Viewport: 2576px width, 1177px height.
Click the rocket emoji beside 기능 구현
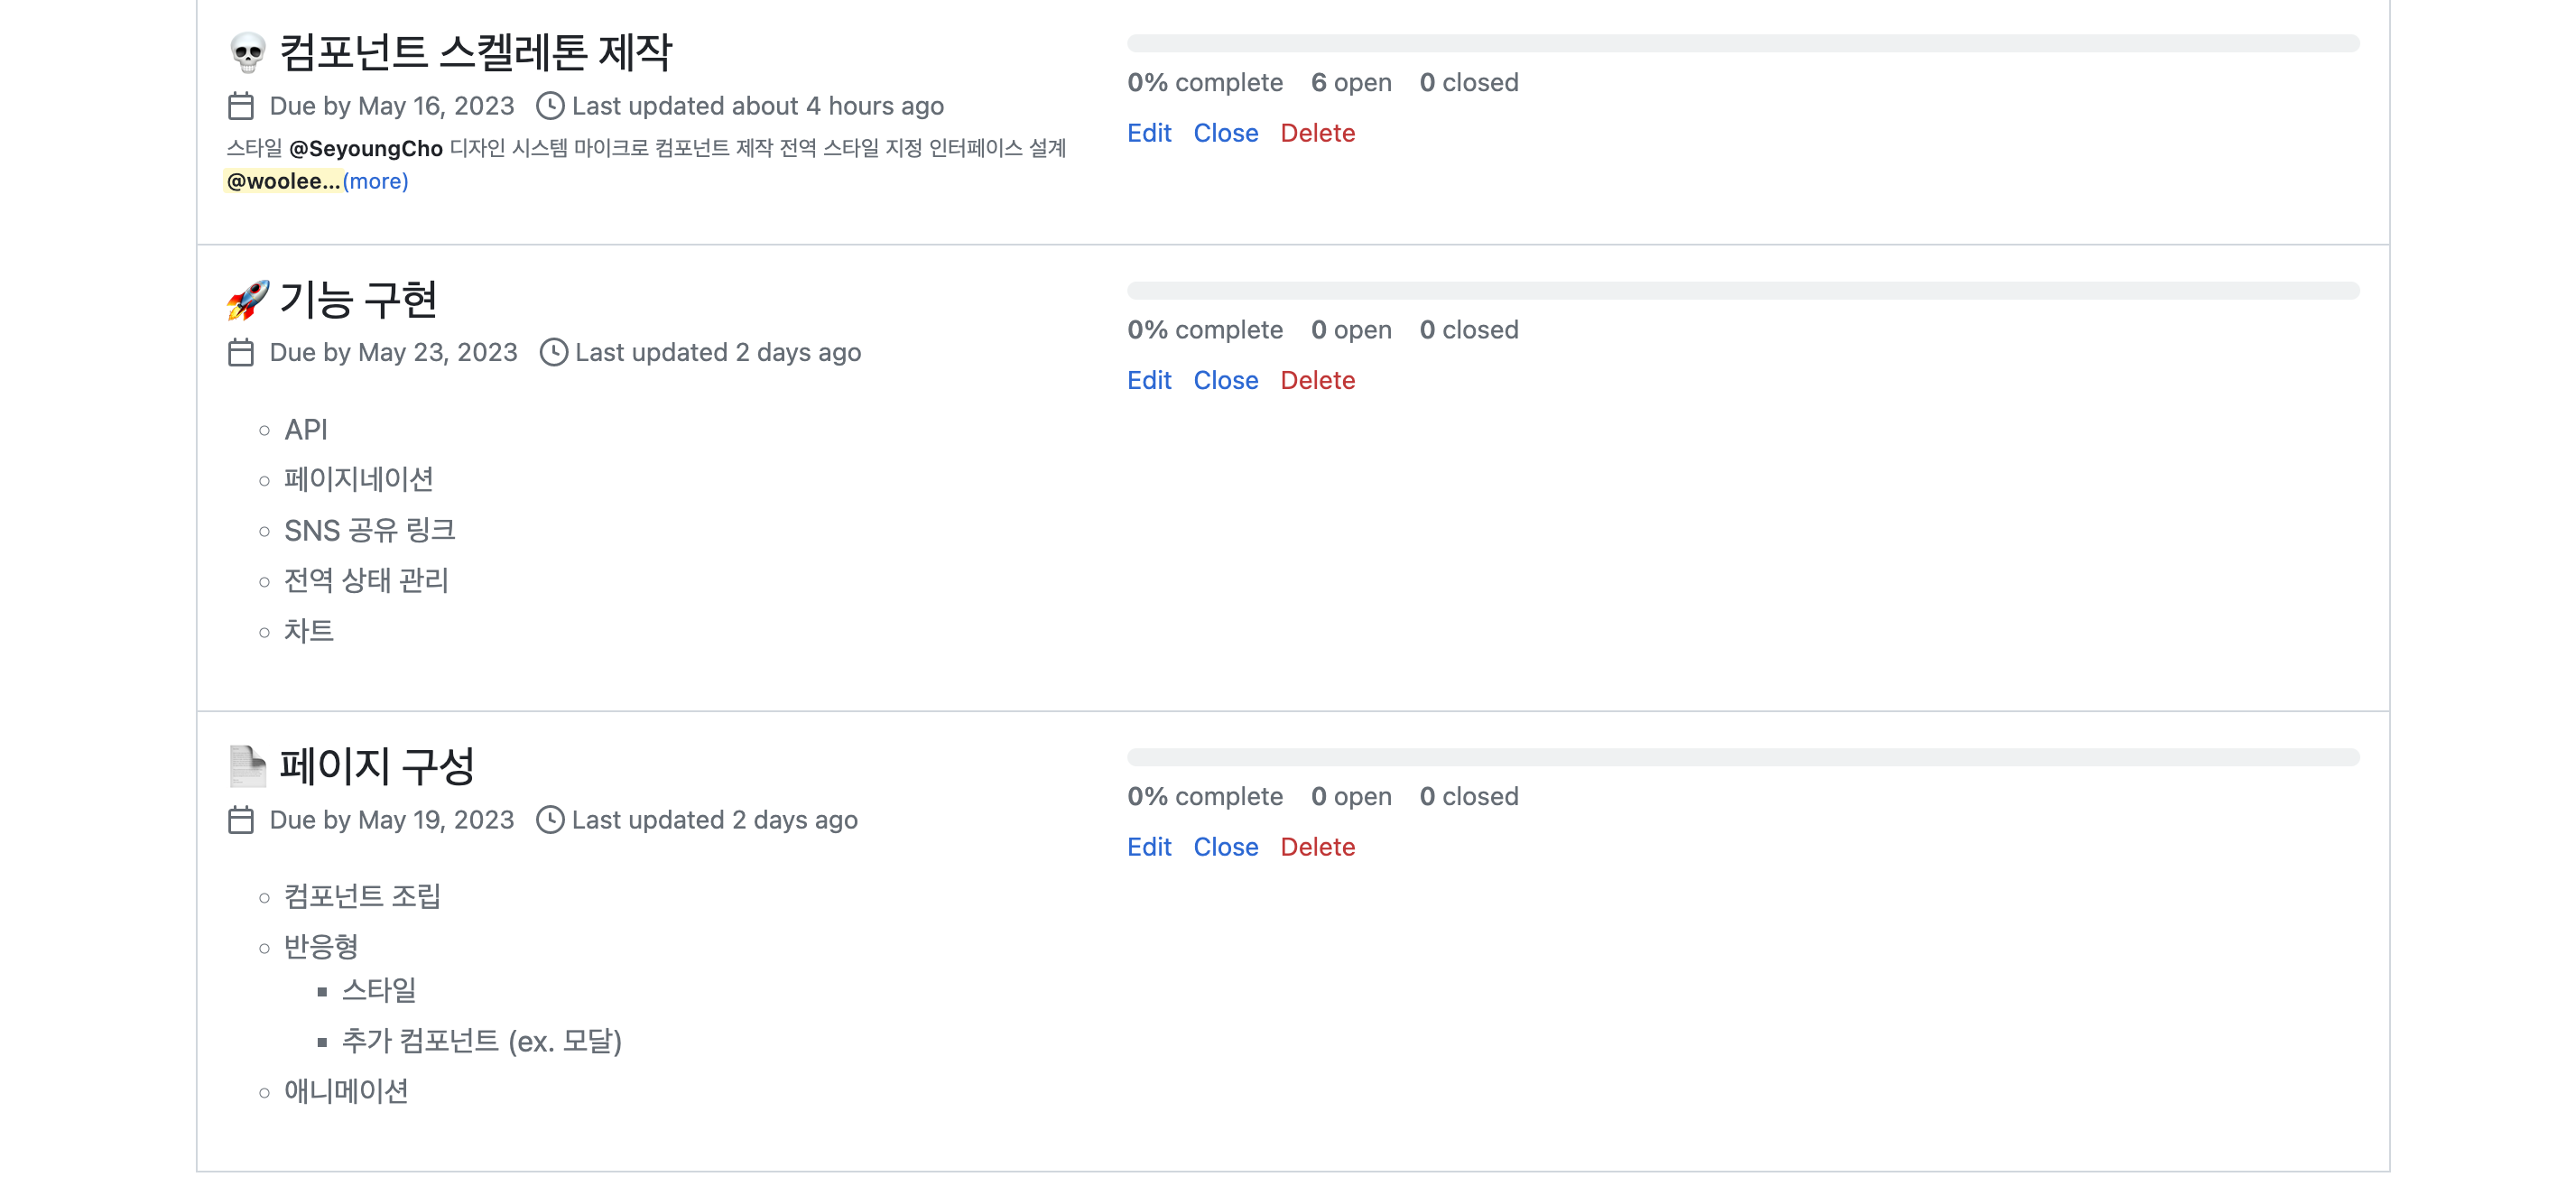coord(247,299)
